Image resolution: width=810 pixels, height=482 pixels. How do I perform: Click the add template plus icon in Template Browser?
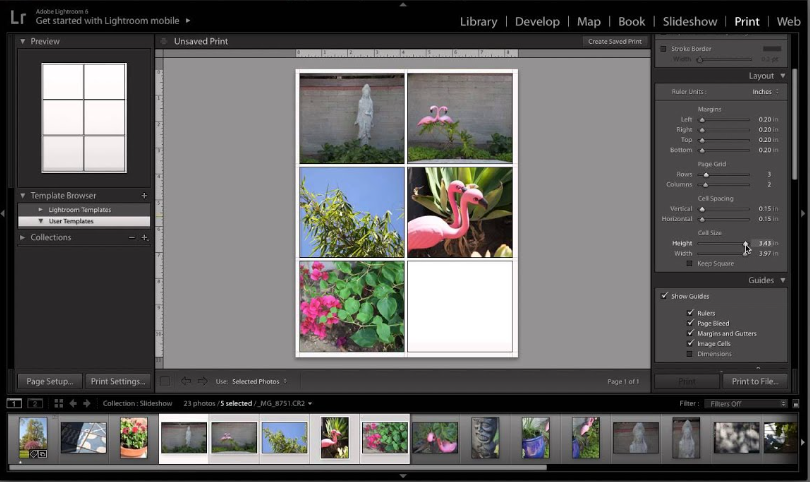144,196
